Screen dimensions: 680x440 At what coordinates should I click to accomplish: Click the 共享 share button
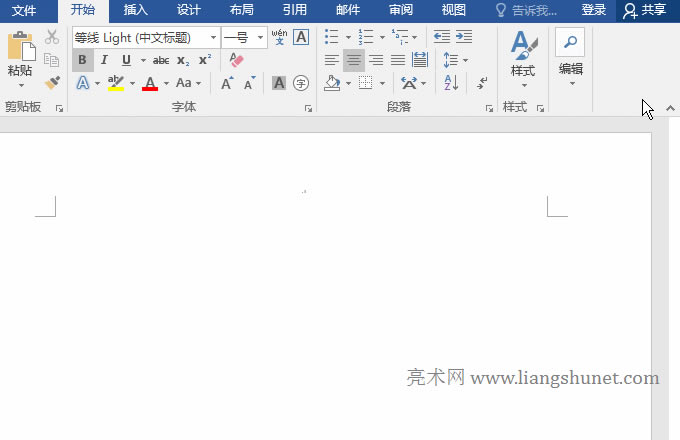tap(645, 10)
